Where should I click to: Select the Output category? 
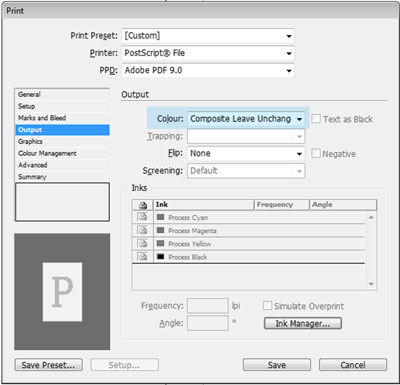[x=62, y=130]
